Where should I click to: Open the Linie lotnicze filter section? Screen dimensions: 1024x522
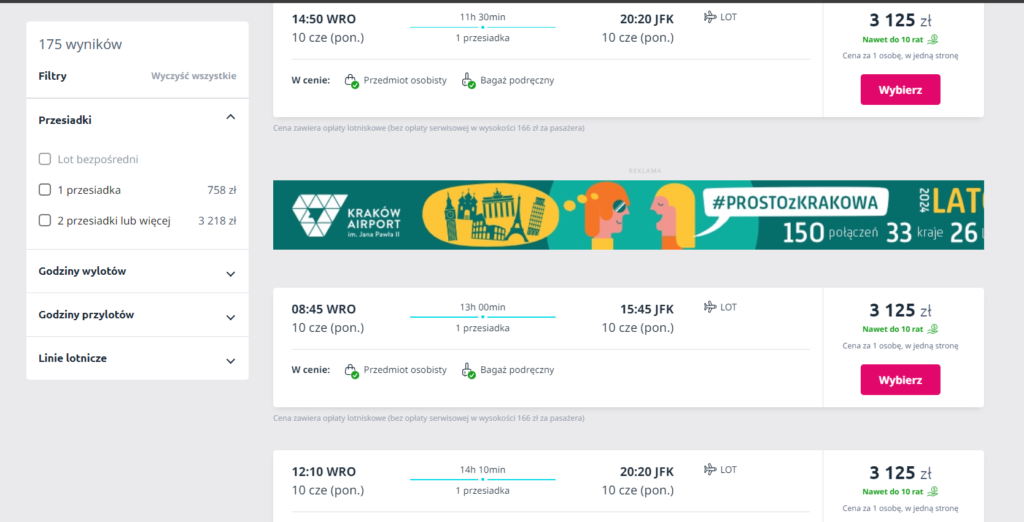tap(231, 360)
